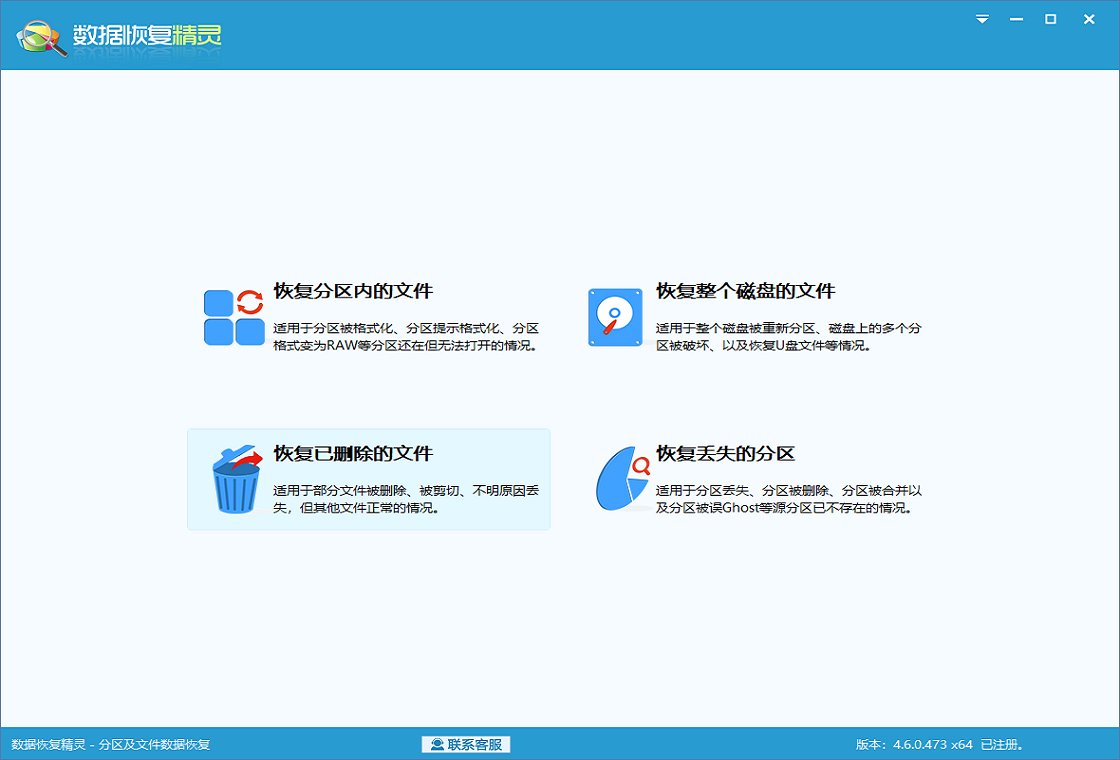The width and height of the screenshot is (1120, 760).
Task: Click the pie chart lost partition icon
Action: [x=623, y=479]
